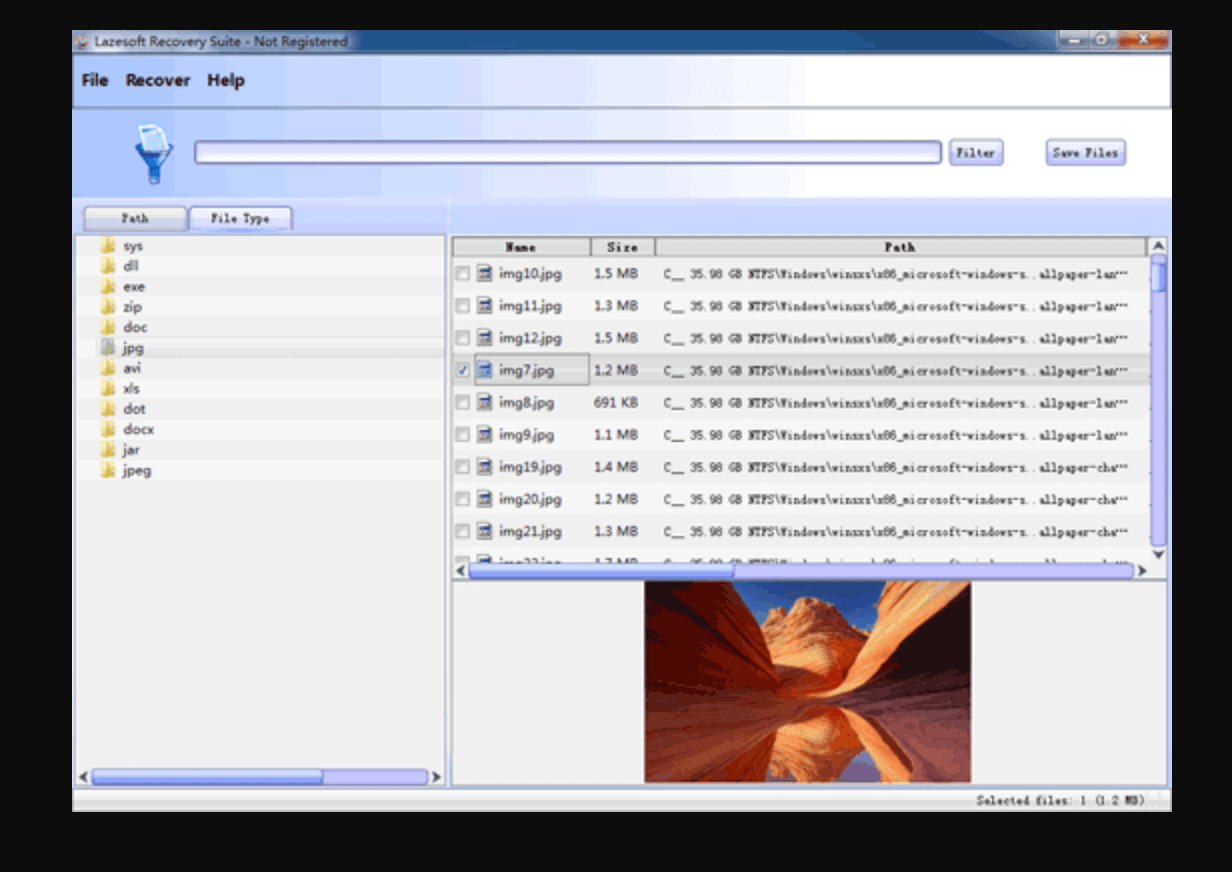Check the checkbox for img10.jpg
1232x872 pixels.
[463, 274]
